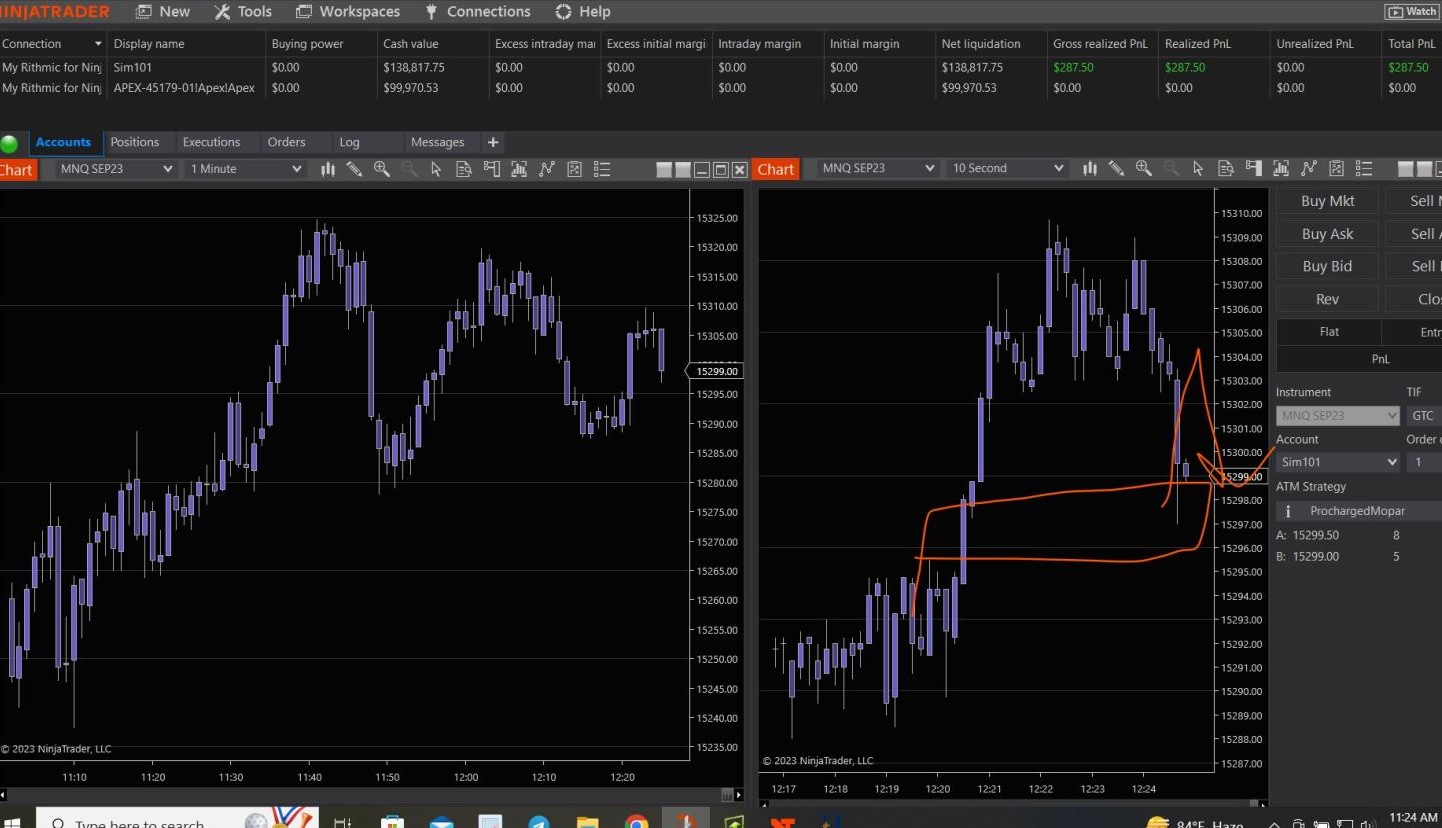This screenshot has height=828, width=1442.
Task: Open the Sim101 account dropdown
Action: click(1337, 462)
